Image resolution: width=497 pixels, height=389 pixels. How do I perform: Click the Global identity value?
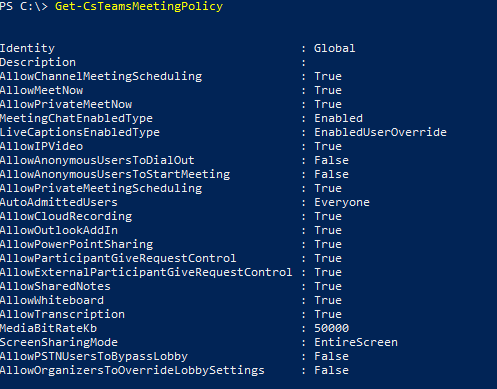[x=335, y=48]
